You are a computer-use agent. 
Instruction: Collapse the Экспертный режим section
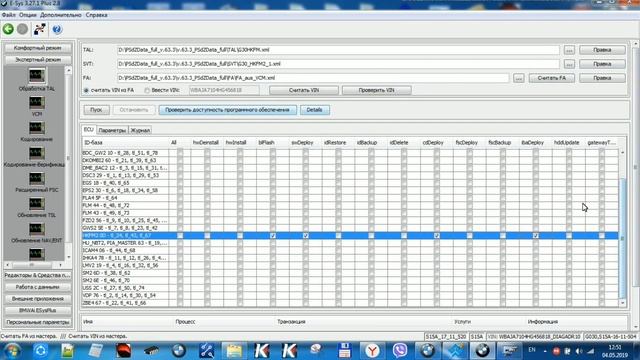[38, 60]
